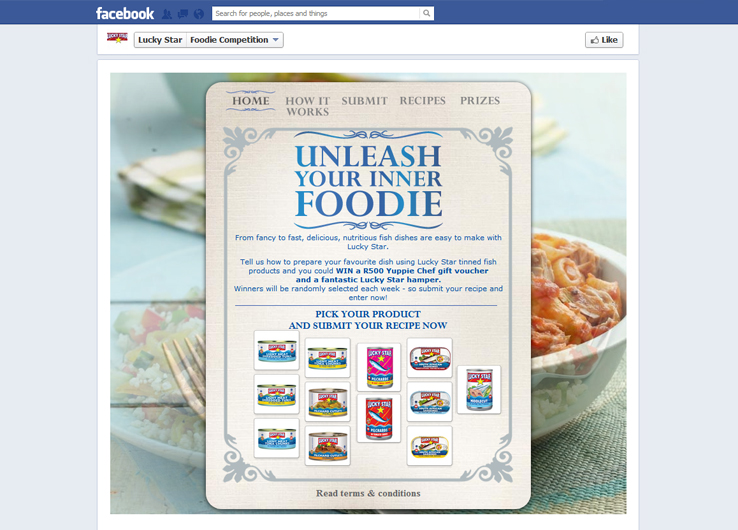Click the Like button

[604, 40]
